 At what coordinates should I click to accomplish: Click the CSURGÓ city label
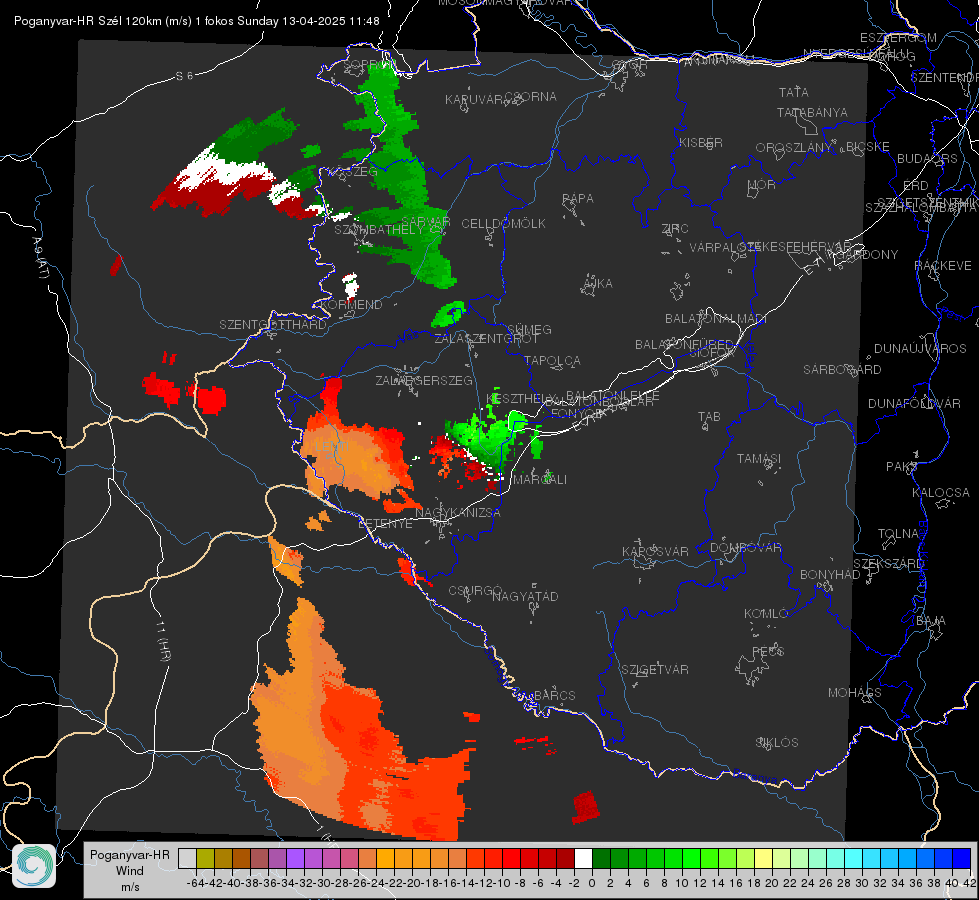tap(475, 590)
